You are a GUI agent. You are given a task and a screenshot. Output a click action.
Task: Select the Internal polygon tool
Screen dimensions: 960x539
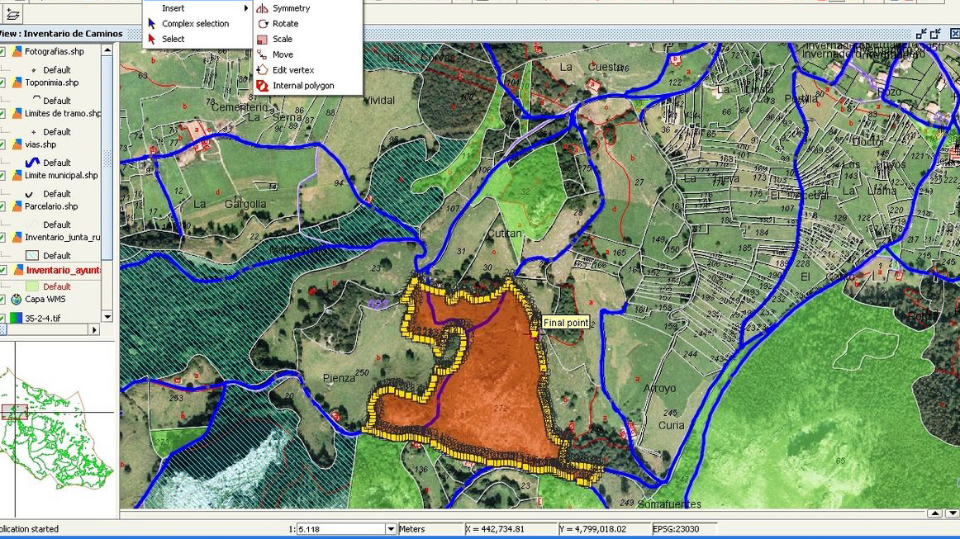coord(302,86)
